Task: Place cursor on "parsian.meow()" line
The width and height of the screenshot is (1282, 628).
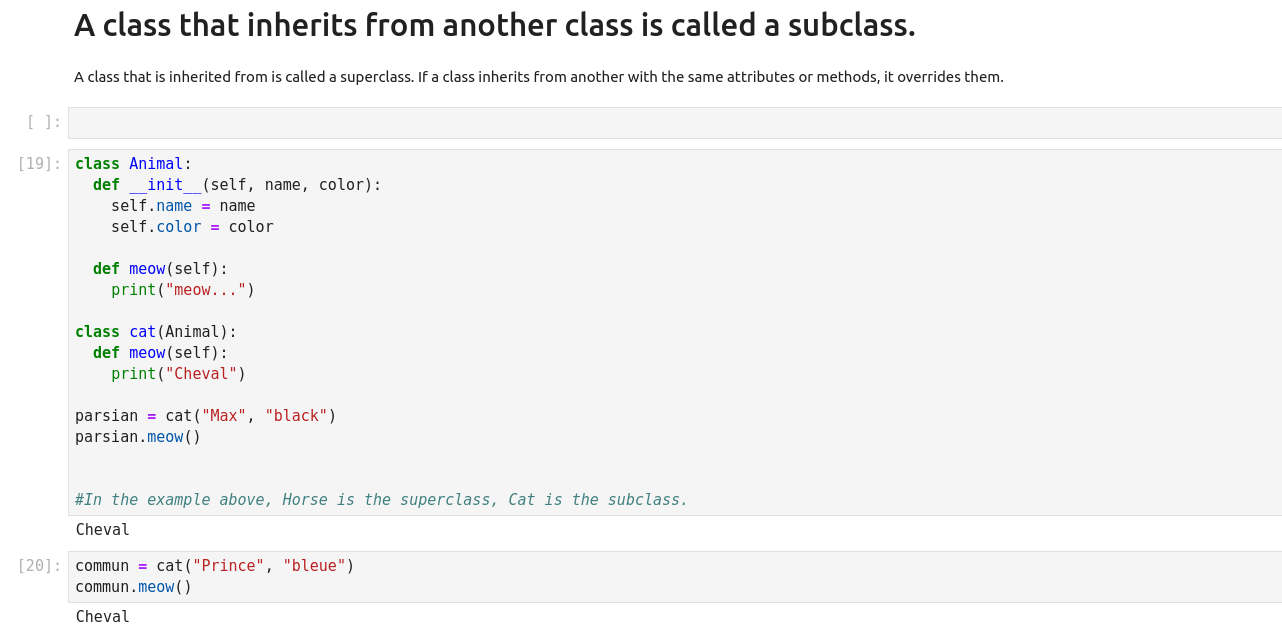Action: click(138, 437)
